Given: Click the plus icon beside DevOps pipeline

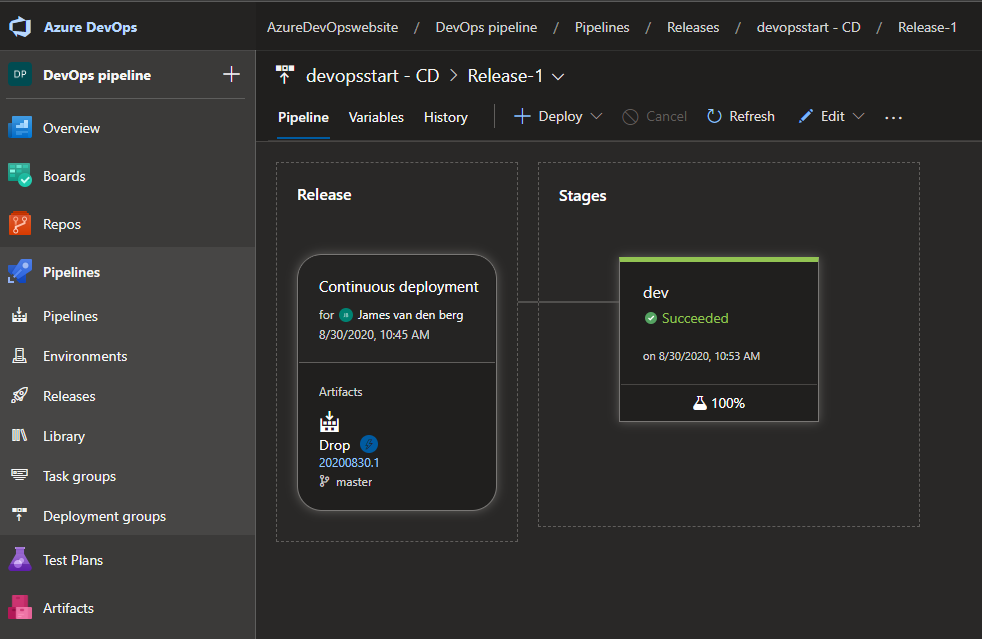Looking at the screenshot, I should coord(232,75).
